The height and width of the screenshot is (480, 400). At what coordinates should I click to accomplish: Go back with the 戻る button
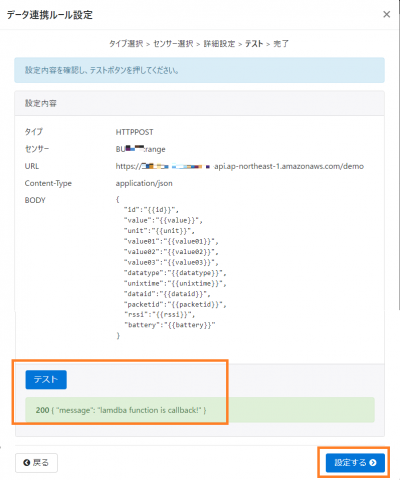(36, 463)
